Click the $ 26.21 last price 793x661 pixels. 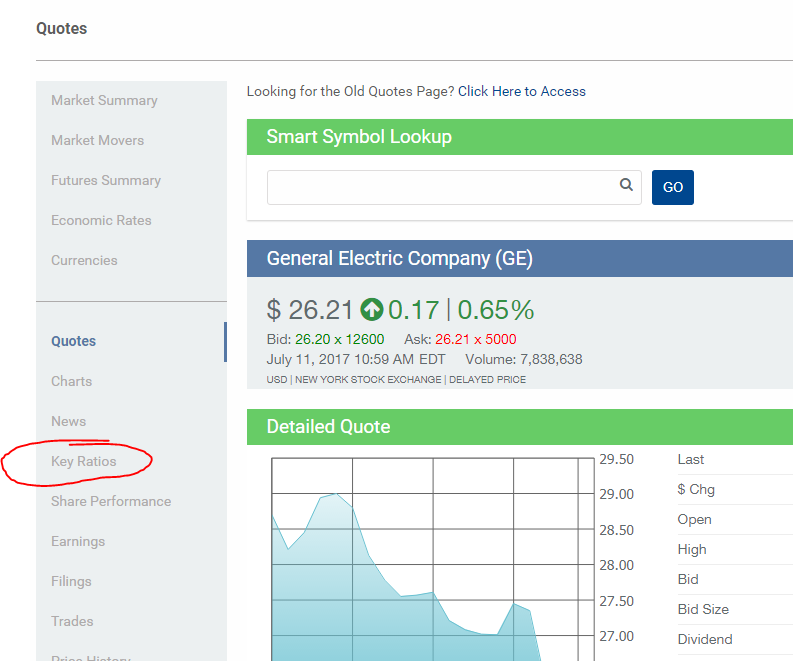click(x=309, y=310)
